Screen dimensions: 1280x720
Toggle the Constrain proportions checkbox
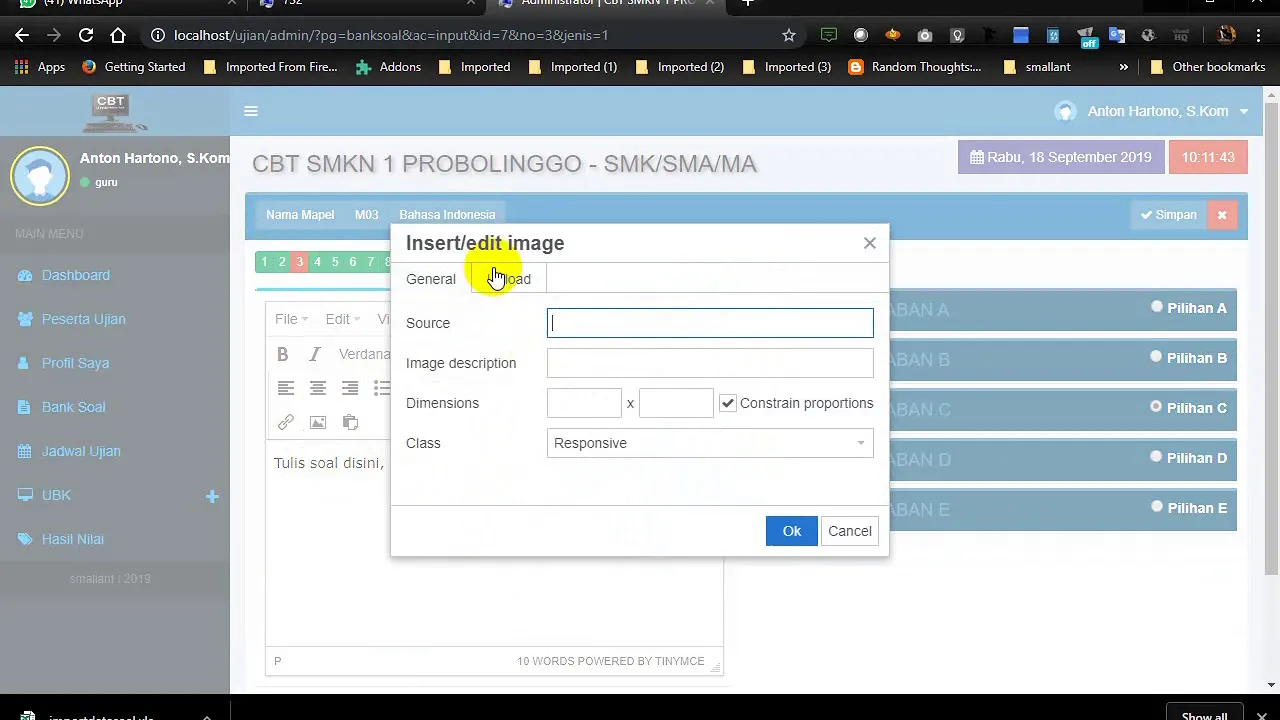(728, 403)
